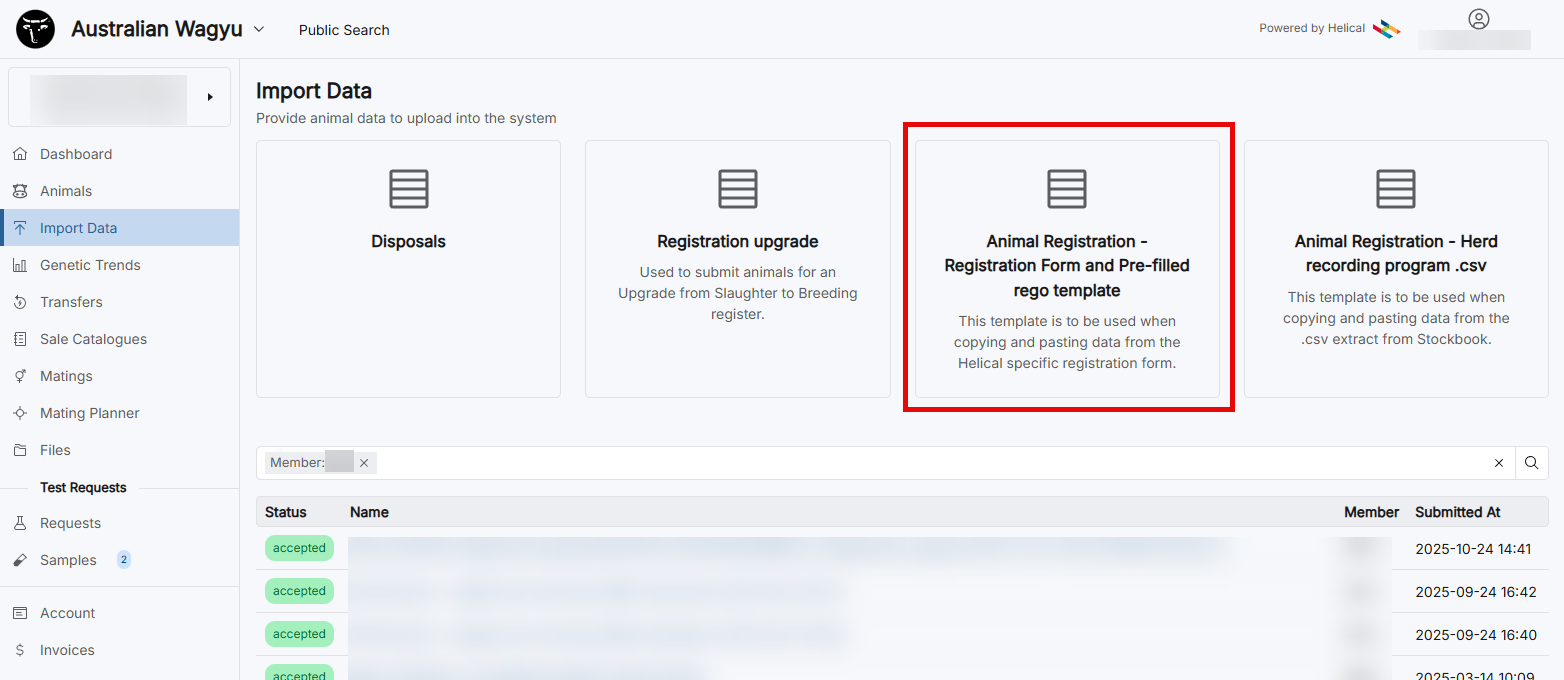
Task: Click the Australian Wagyu bull logo
Action: 36,30
